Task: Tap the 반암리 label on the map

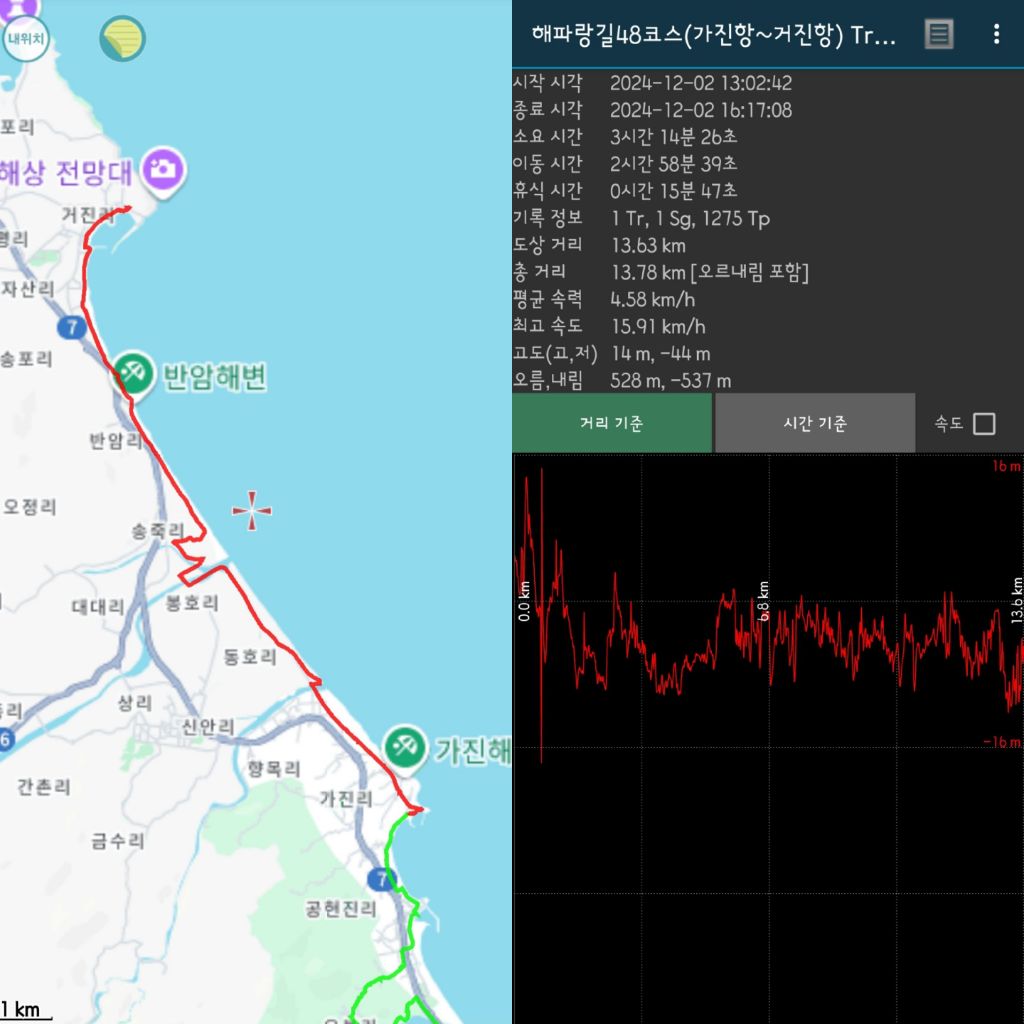Action: click(116, 441)
